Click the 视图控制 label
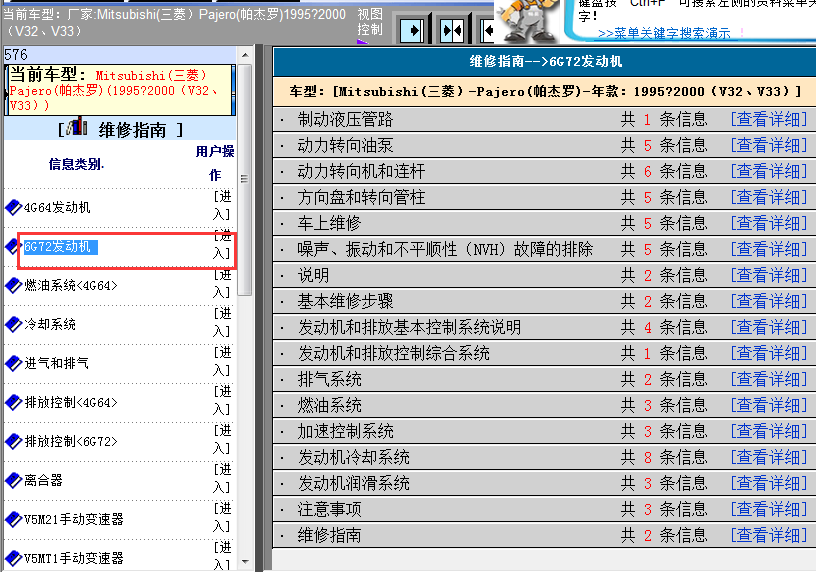The width and height of the screenshot is (816, 572). pyautogui.click(x=369, y=22)
